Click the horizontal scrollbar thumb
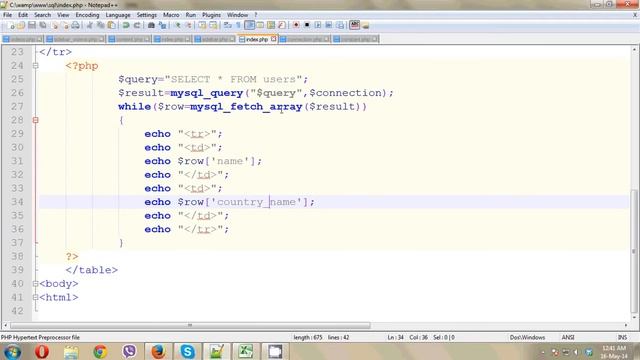 point(190,325)
